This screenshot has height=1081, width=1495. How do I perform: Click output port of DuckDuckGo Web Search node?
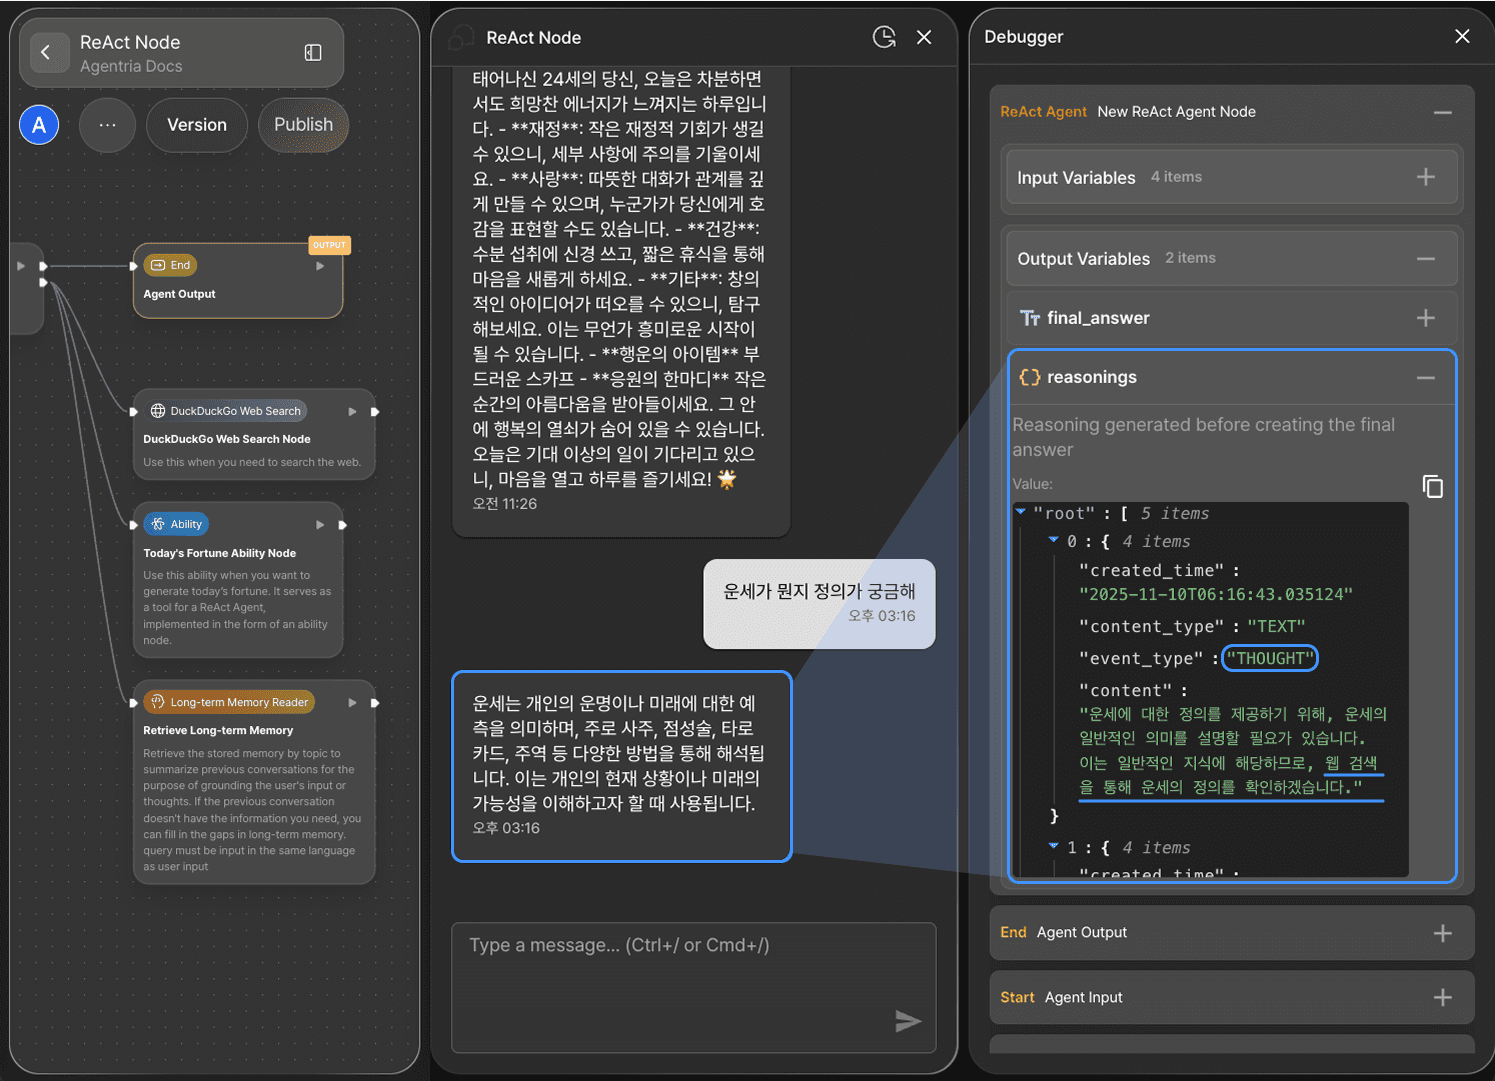tap(375, 411)
